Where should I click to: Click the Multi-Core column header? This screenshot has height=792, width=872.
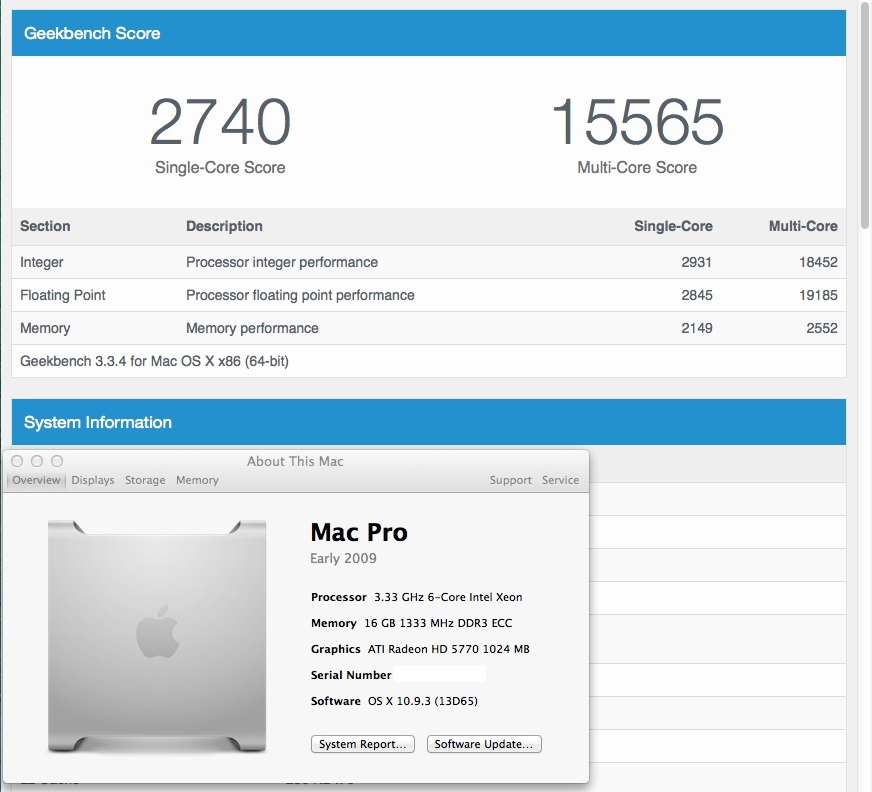803,226
